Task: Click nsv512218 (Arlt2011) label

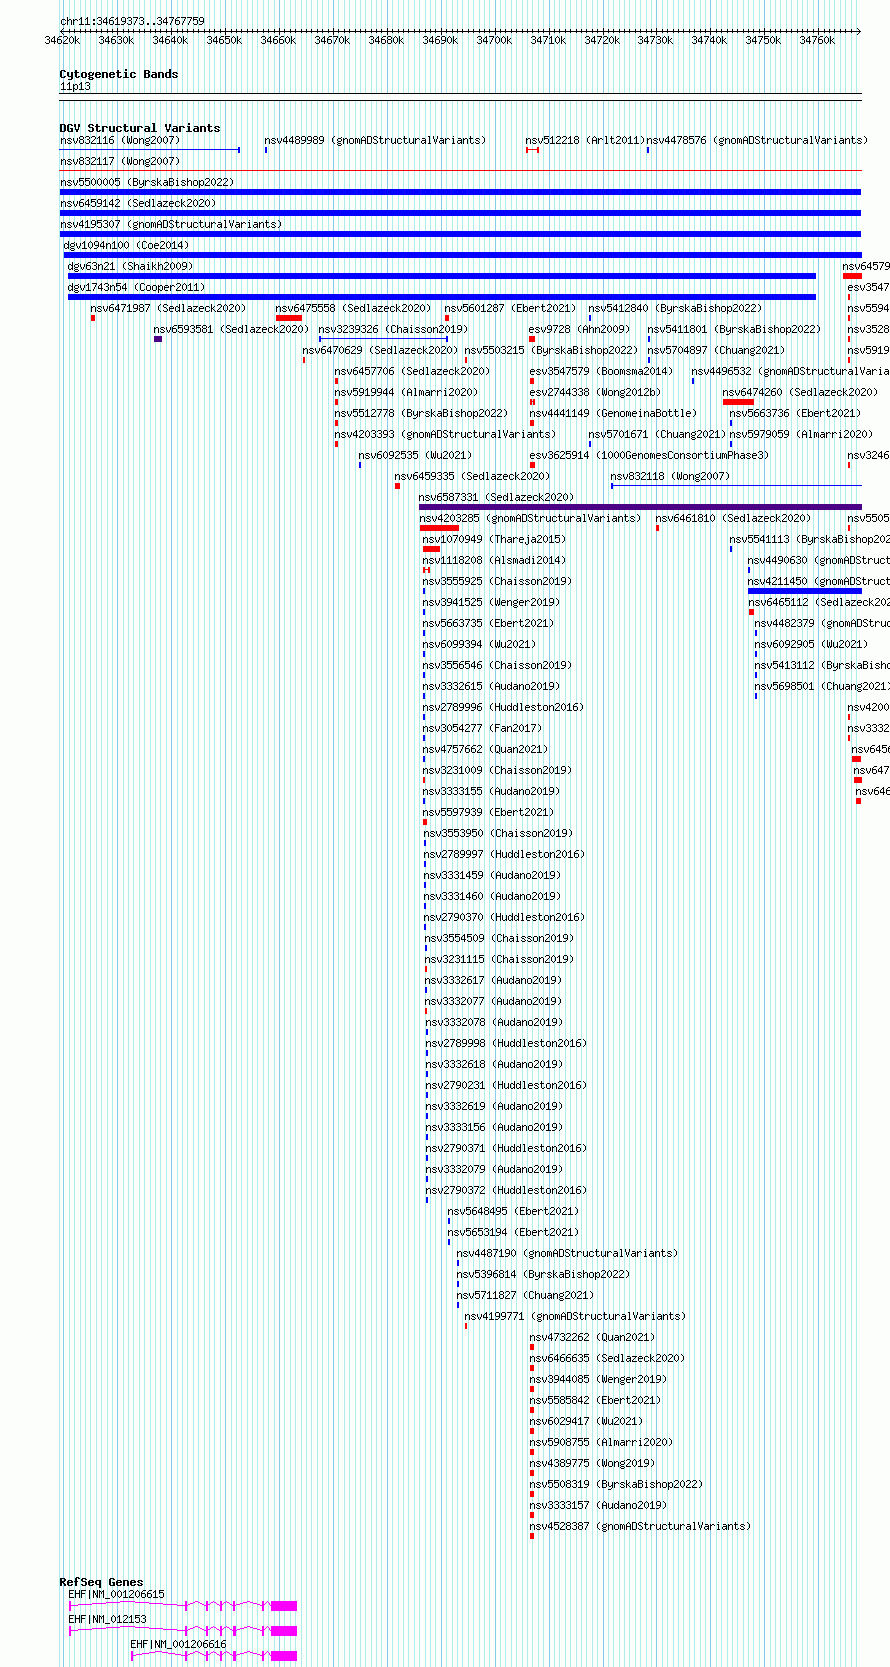Action: (585, 140)
